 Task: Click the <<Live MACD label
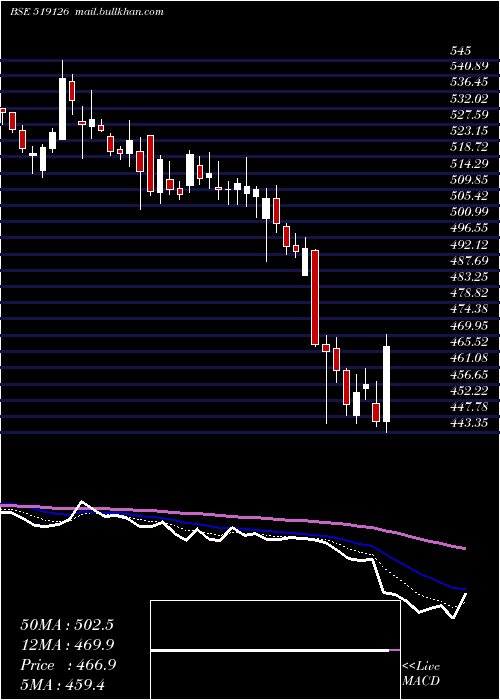coord(421,674)
